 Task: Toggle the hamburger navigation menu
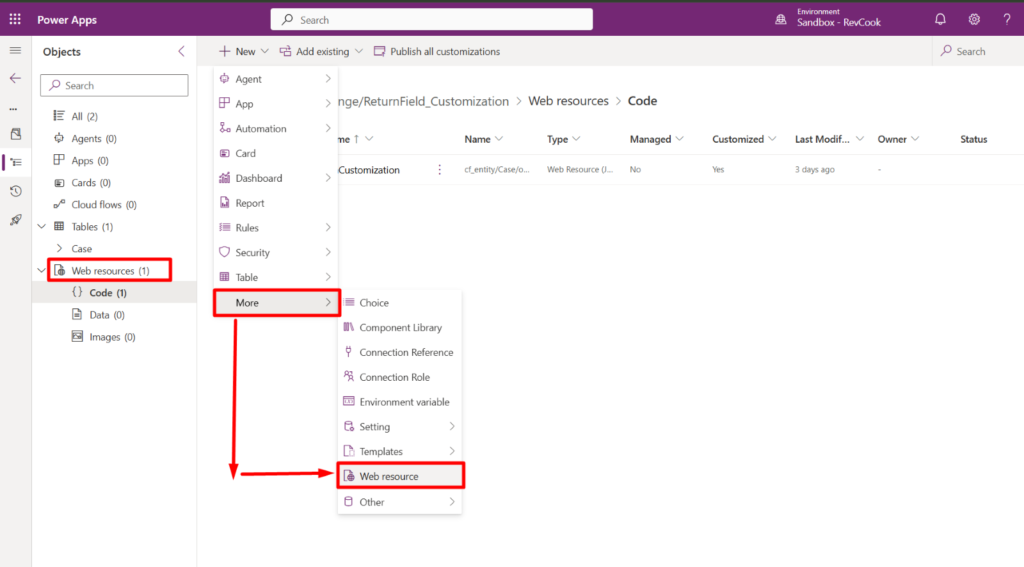[15, 51]
